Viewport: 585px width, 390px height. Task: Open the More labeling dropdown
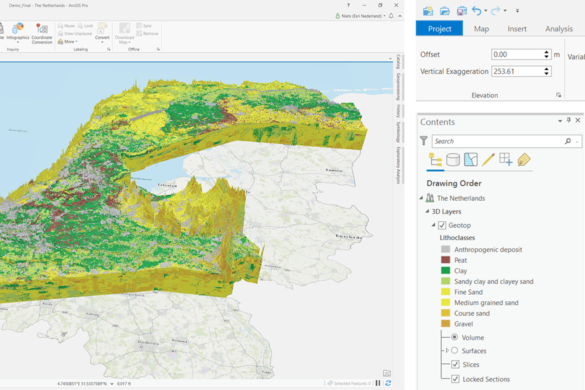[68, 42]
